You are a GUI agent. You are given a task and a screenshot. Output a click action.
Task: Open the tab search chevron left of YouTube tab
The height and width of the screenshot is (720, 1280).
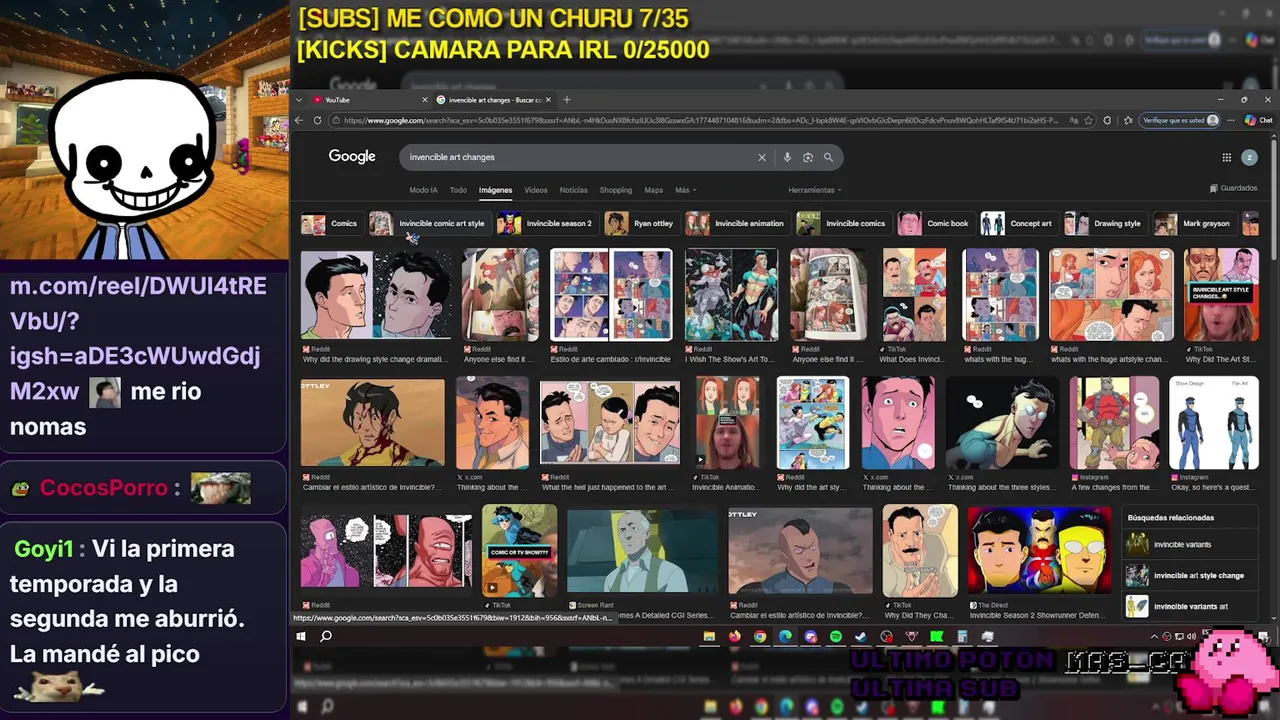299,100
